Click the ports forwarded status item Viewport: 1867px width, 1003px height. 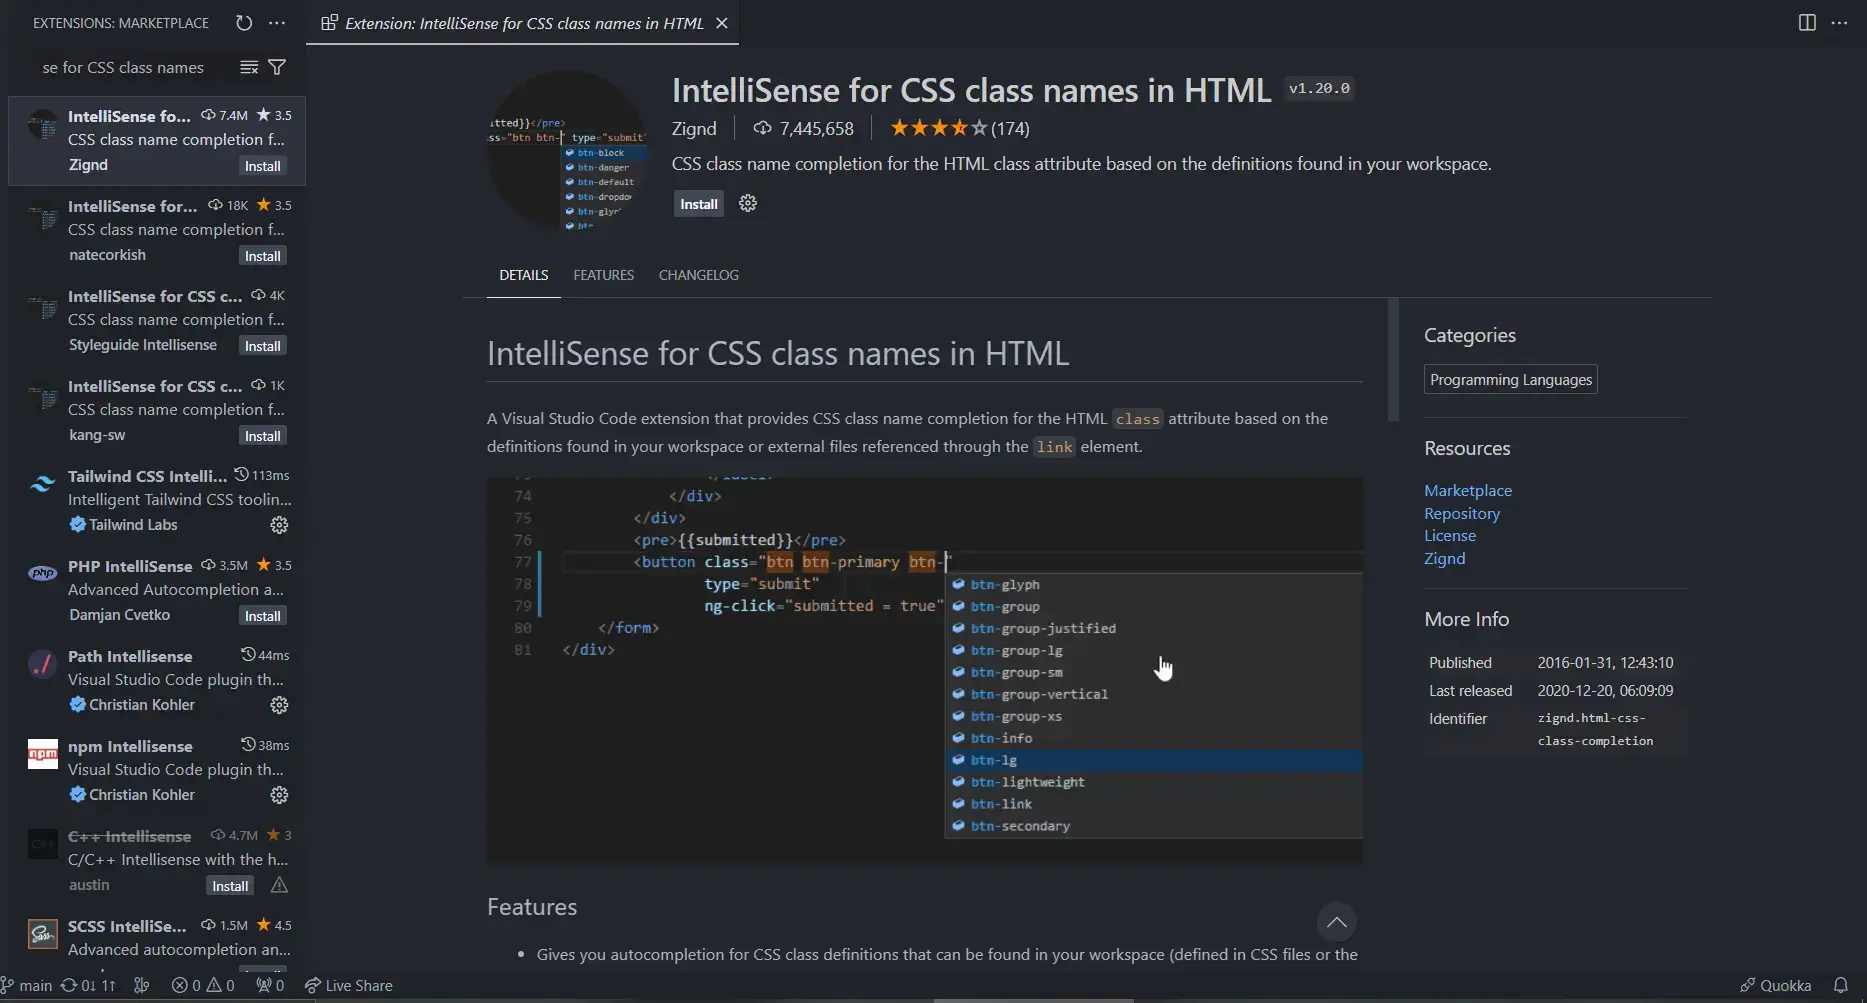[270, 986]
